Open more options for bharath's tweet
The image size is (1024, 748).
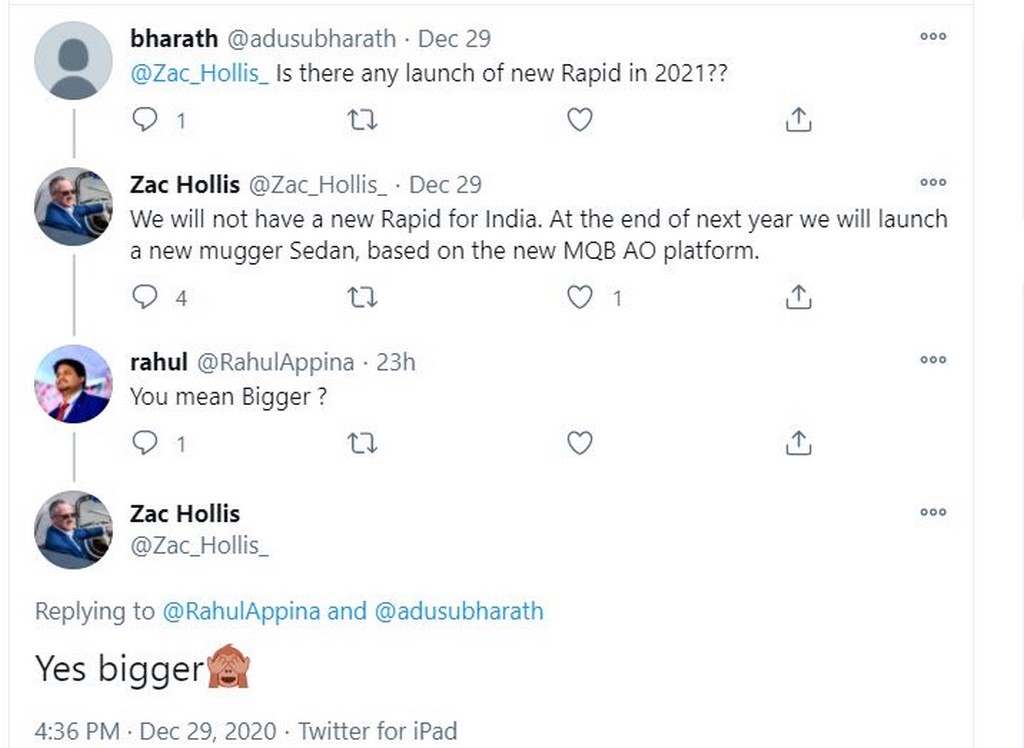click(x=932, y=36)
